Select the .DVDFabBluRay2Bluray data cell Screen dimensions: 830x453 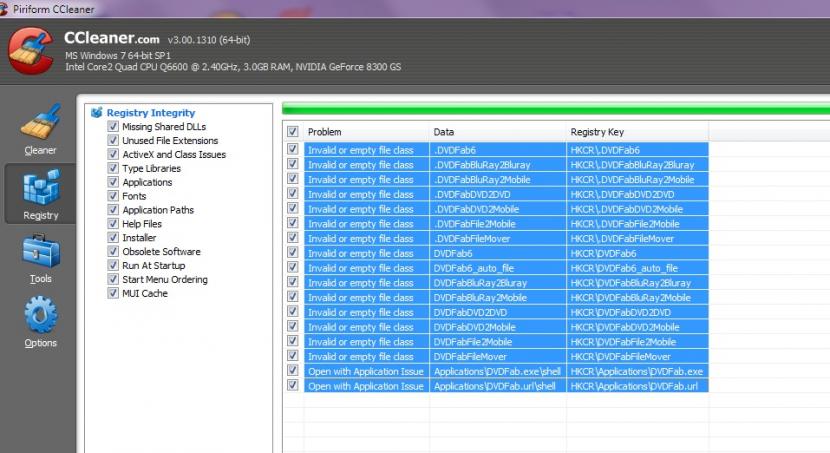498,165
